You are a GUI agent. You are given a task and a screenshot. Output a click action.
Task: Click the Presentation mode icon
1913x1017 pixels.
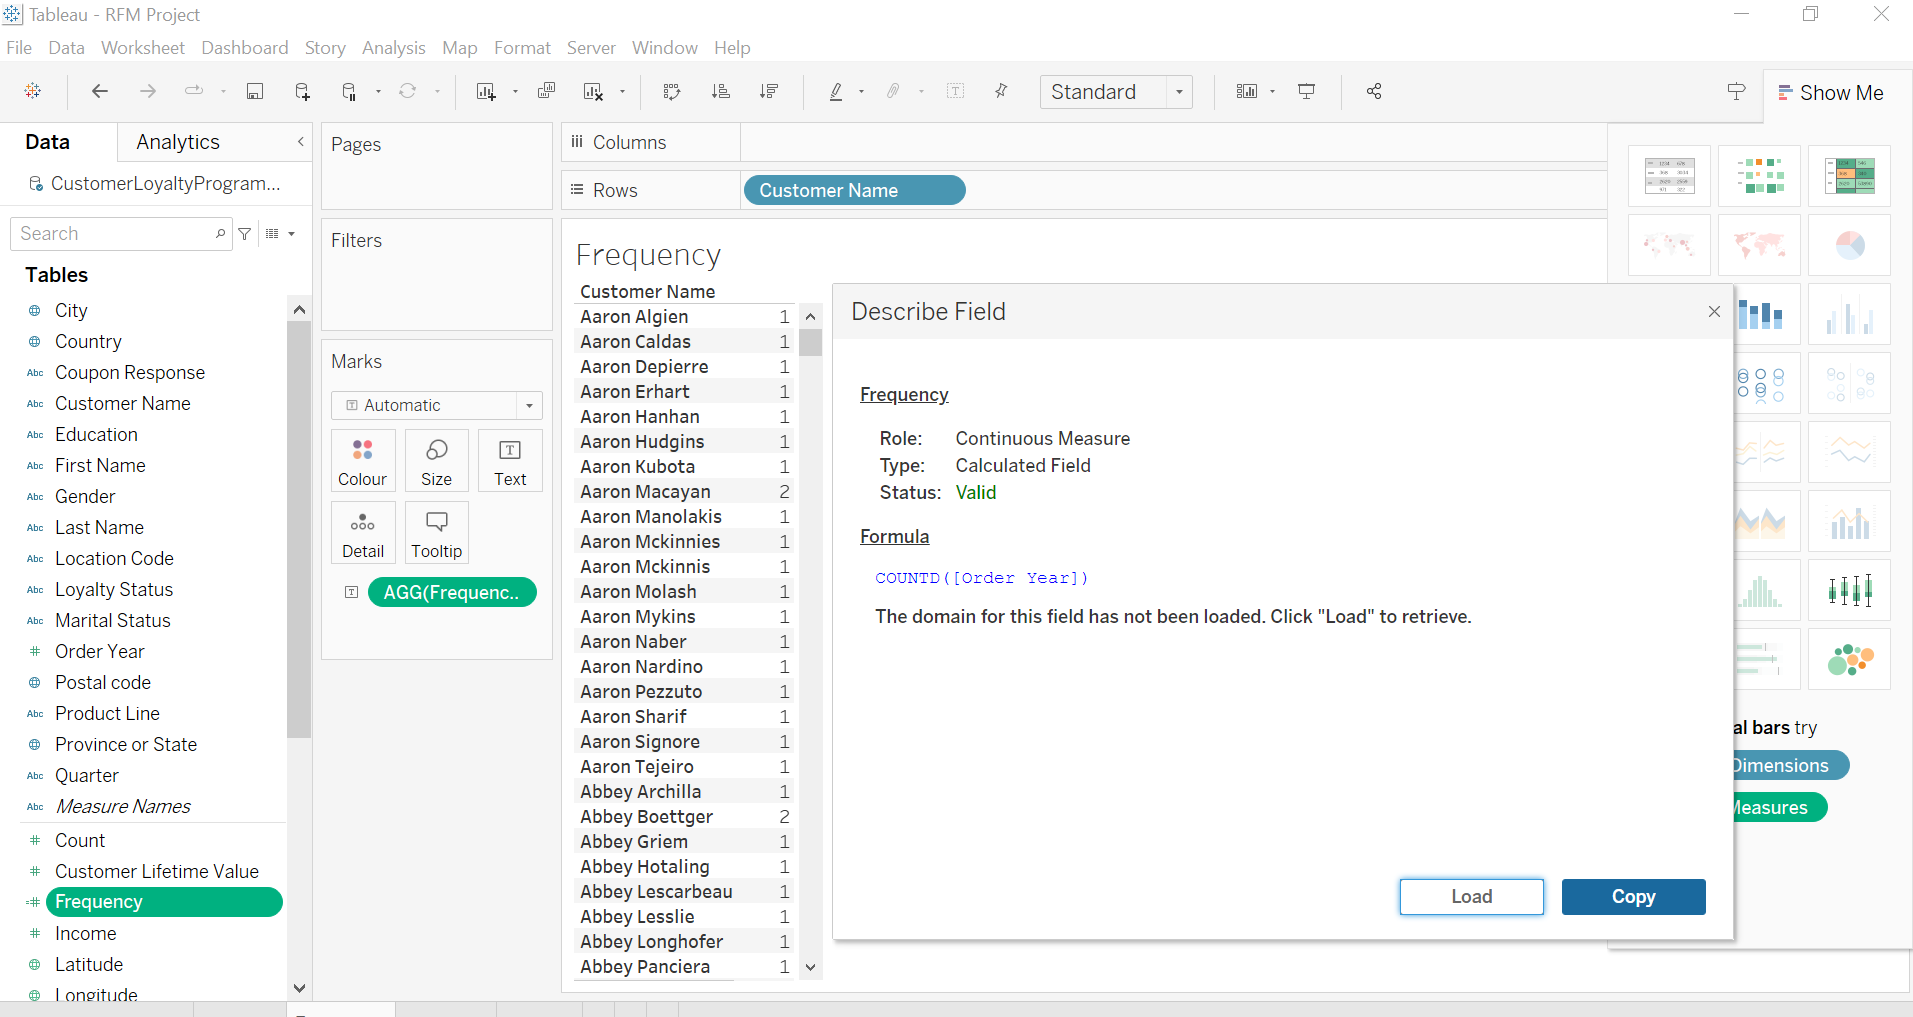1306,91
